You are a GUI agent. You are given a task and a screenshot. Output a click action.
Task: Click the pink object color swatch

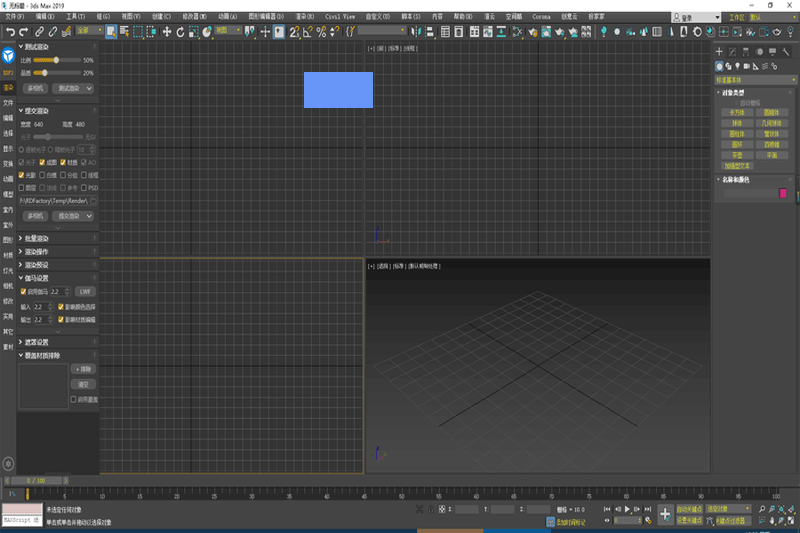click(783, 193)
